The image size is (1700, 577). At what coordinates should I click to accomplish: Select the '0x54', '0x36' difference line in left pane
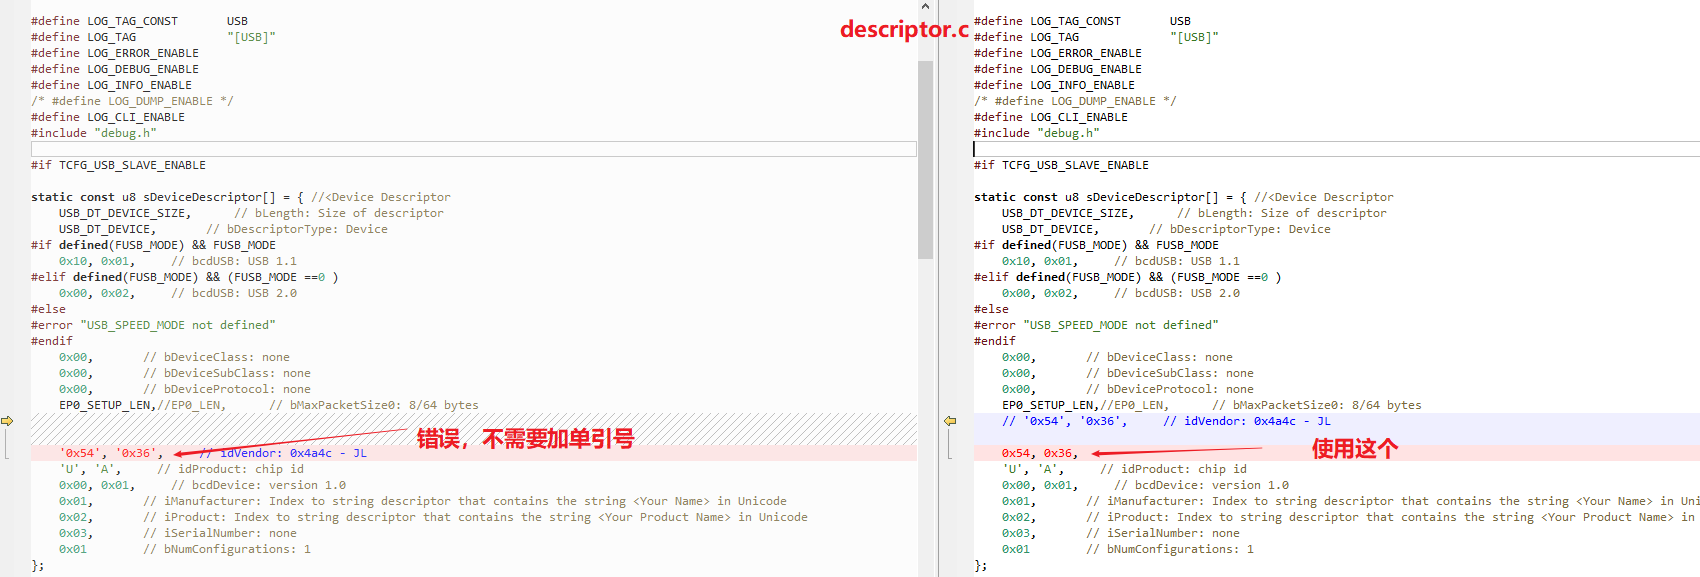pyautogui.click(x=473, y=453)
